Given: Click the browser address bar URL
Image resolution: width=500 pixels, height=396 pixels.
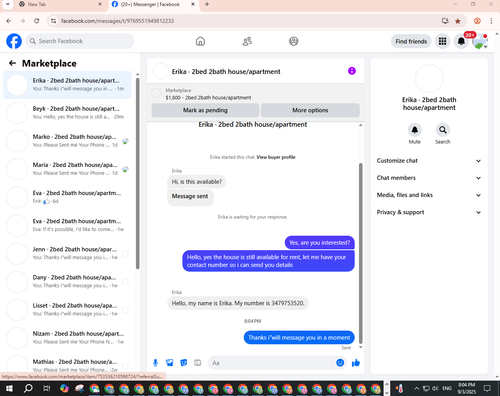Looking at the screenshot, I should 117,21.
